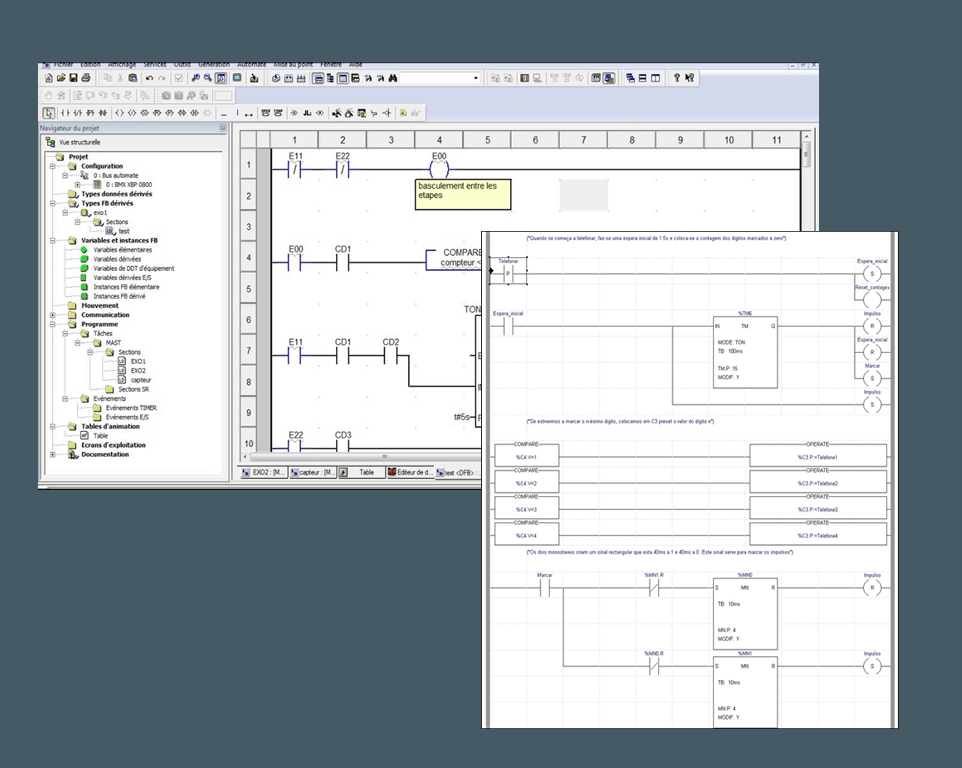Collapse the Programme tree node
Screen dimensions: 962x768
point(53,324)
